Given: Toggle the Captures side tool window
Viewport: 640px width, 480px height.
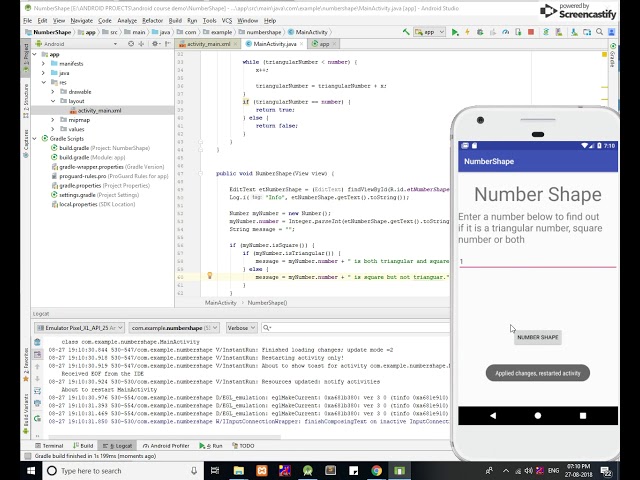Looking at the screenshot, I should (26, 144).
